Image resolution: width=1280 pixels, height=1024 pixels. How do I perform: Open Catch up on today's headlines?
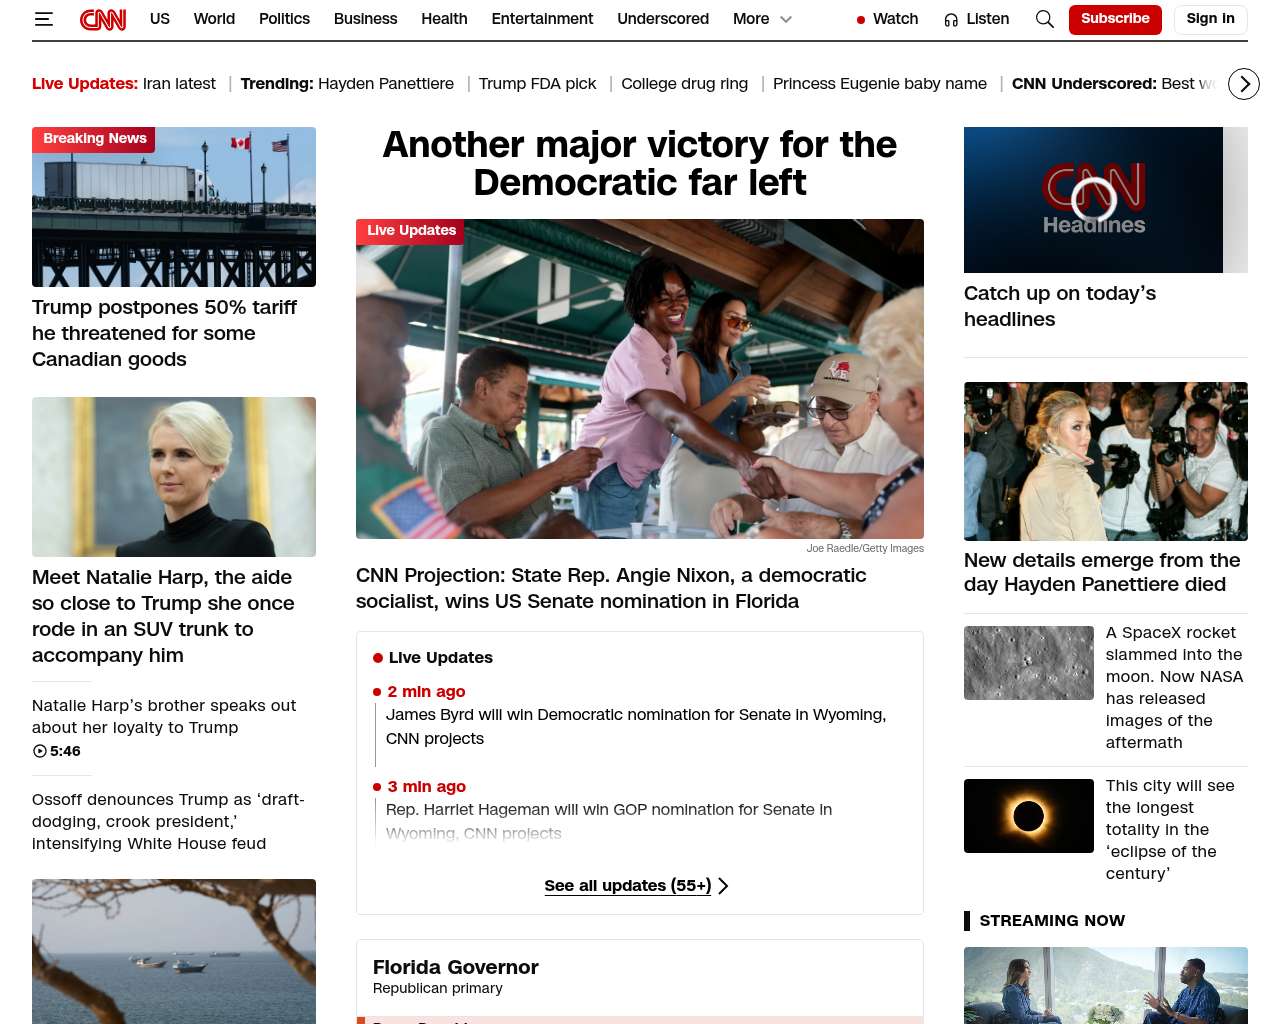pyautogui.click(x=1060, y=306)
